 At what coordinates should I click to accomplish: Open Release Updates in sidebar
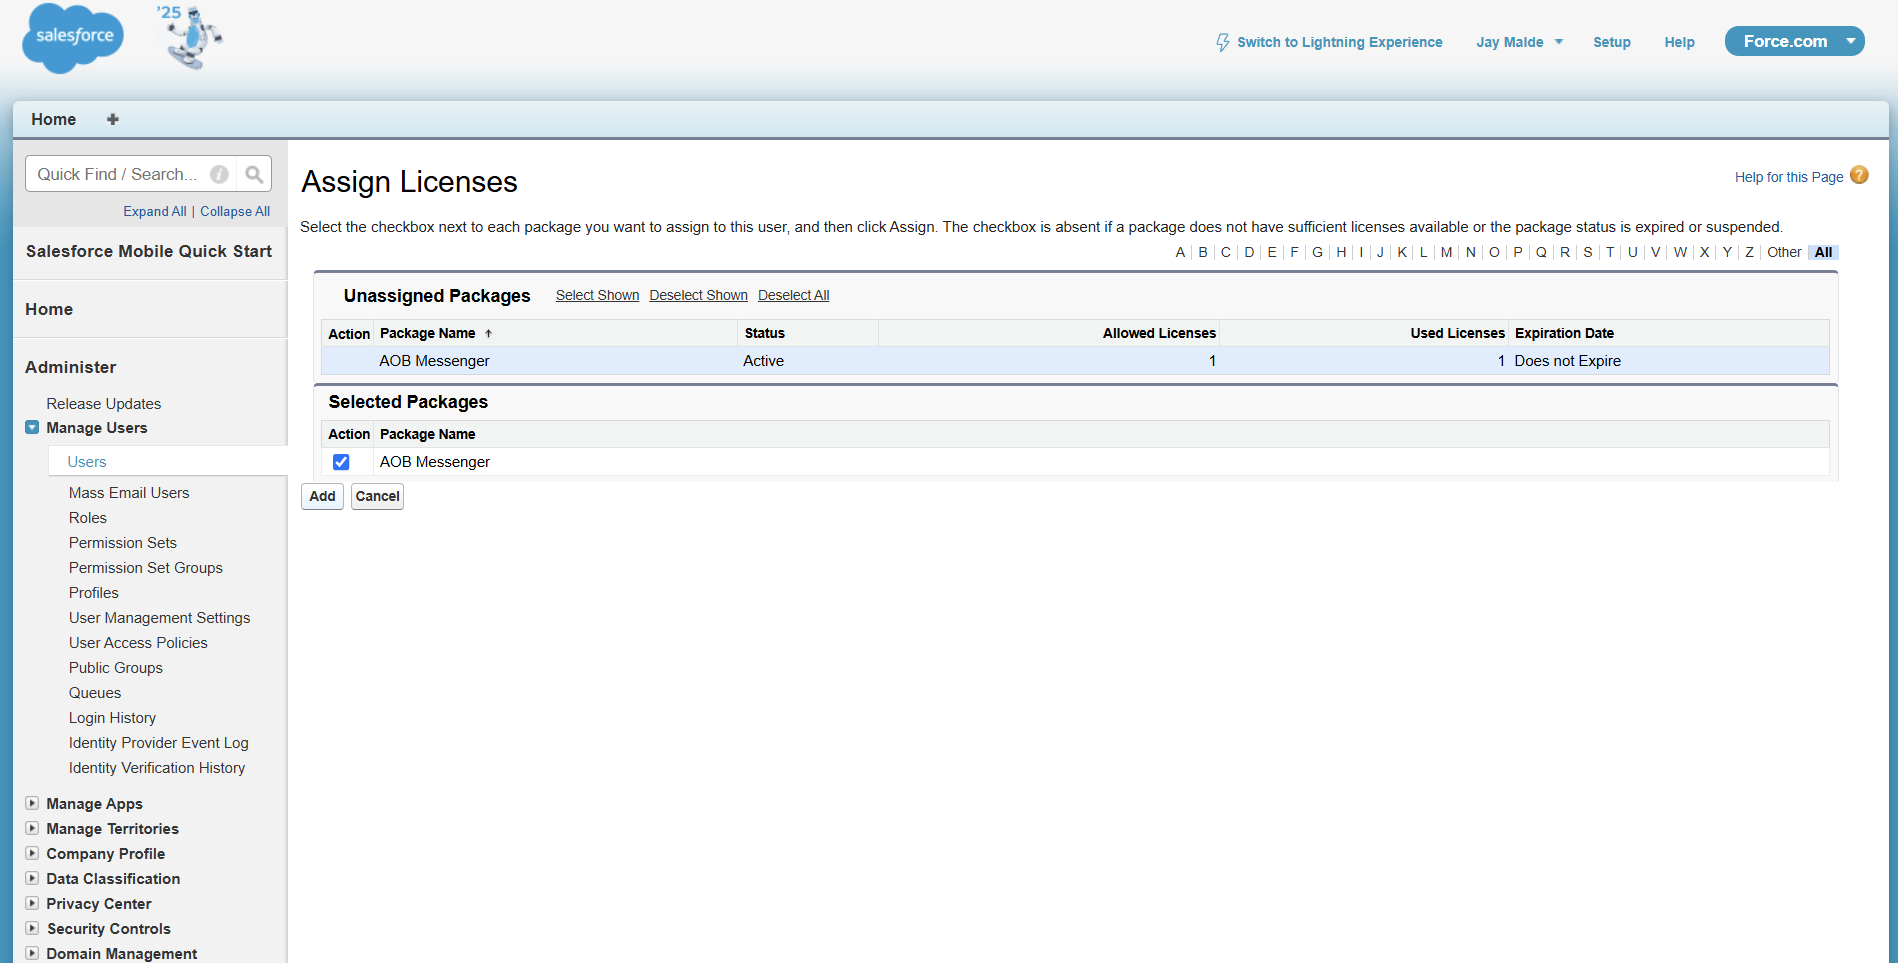tap(103, 403)
